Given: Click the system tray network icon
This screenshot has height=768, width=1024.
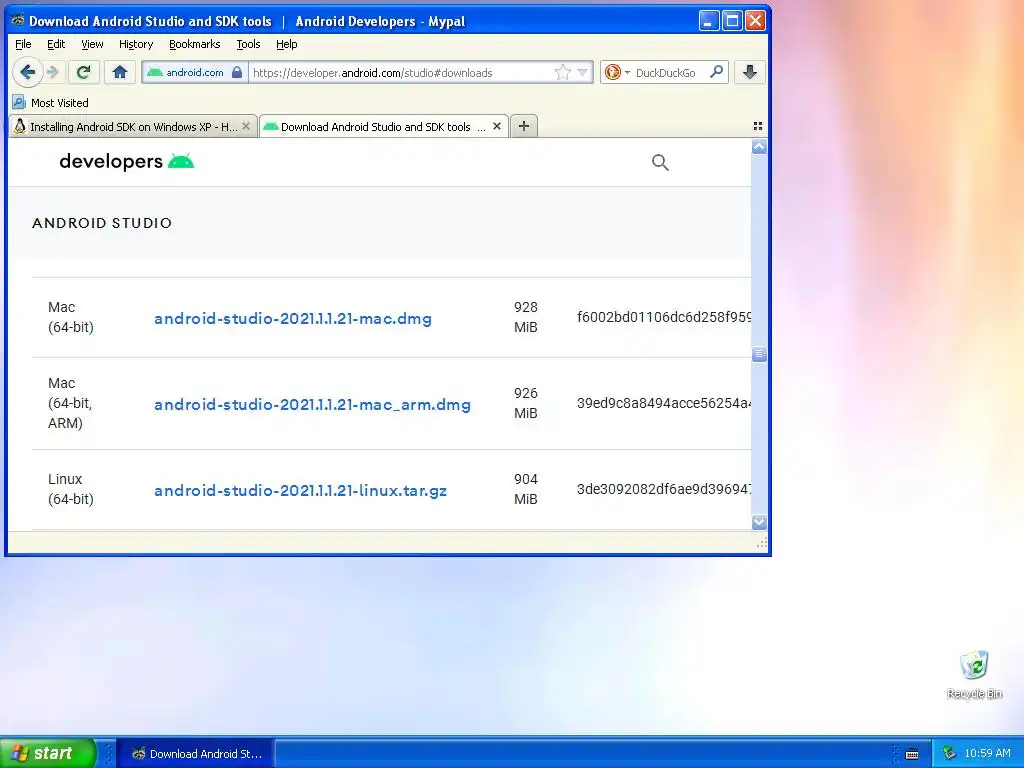Looking at the screenshot, I should [x=949, y=754].
